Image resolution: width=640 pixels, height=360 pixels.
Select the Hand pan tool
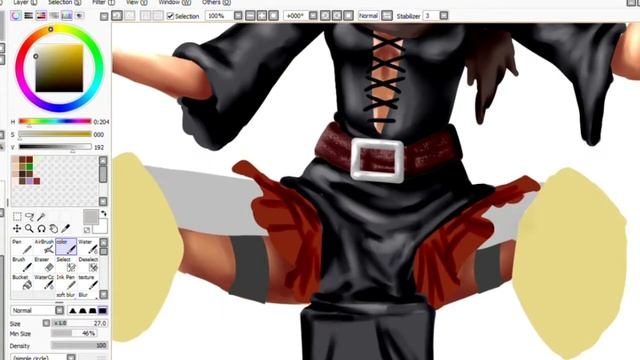click(x=53, y=228)
